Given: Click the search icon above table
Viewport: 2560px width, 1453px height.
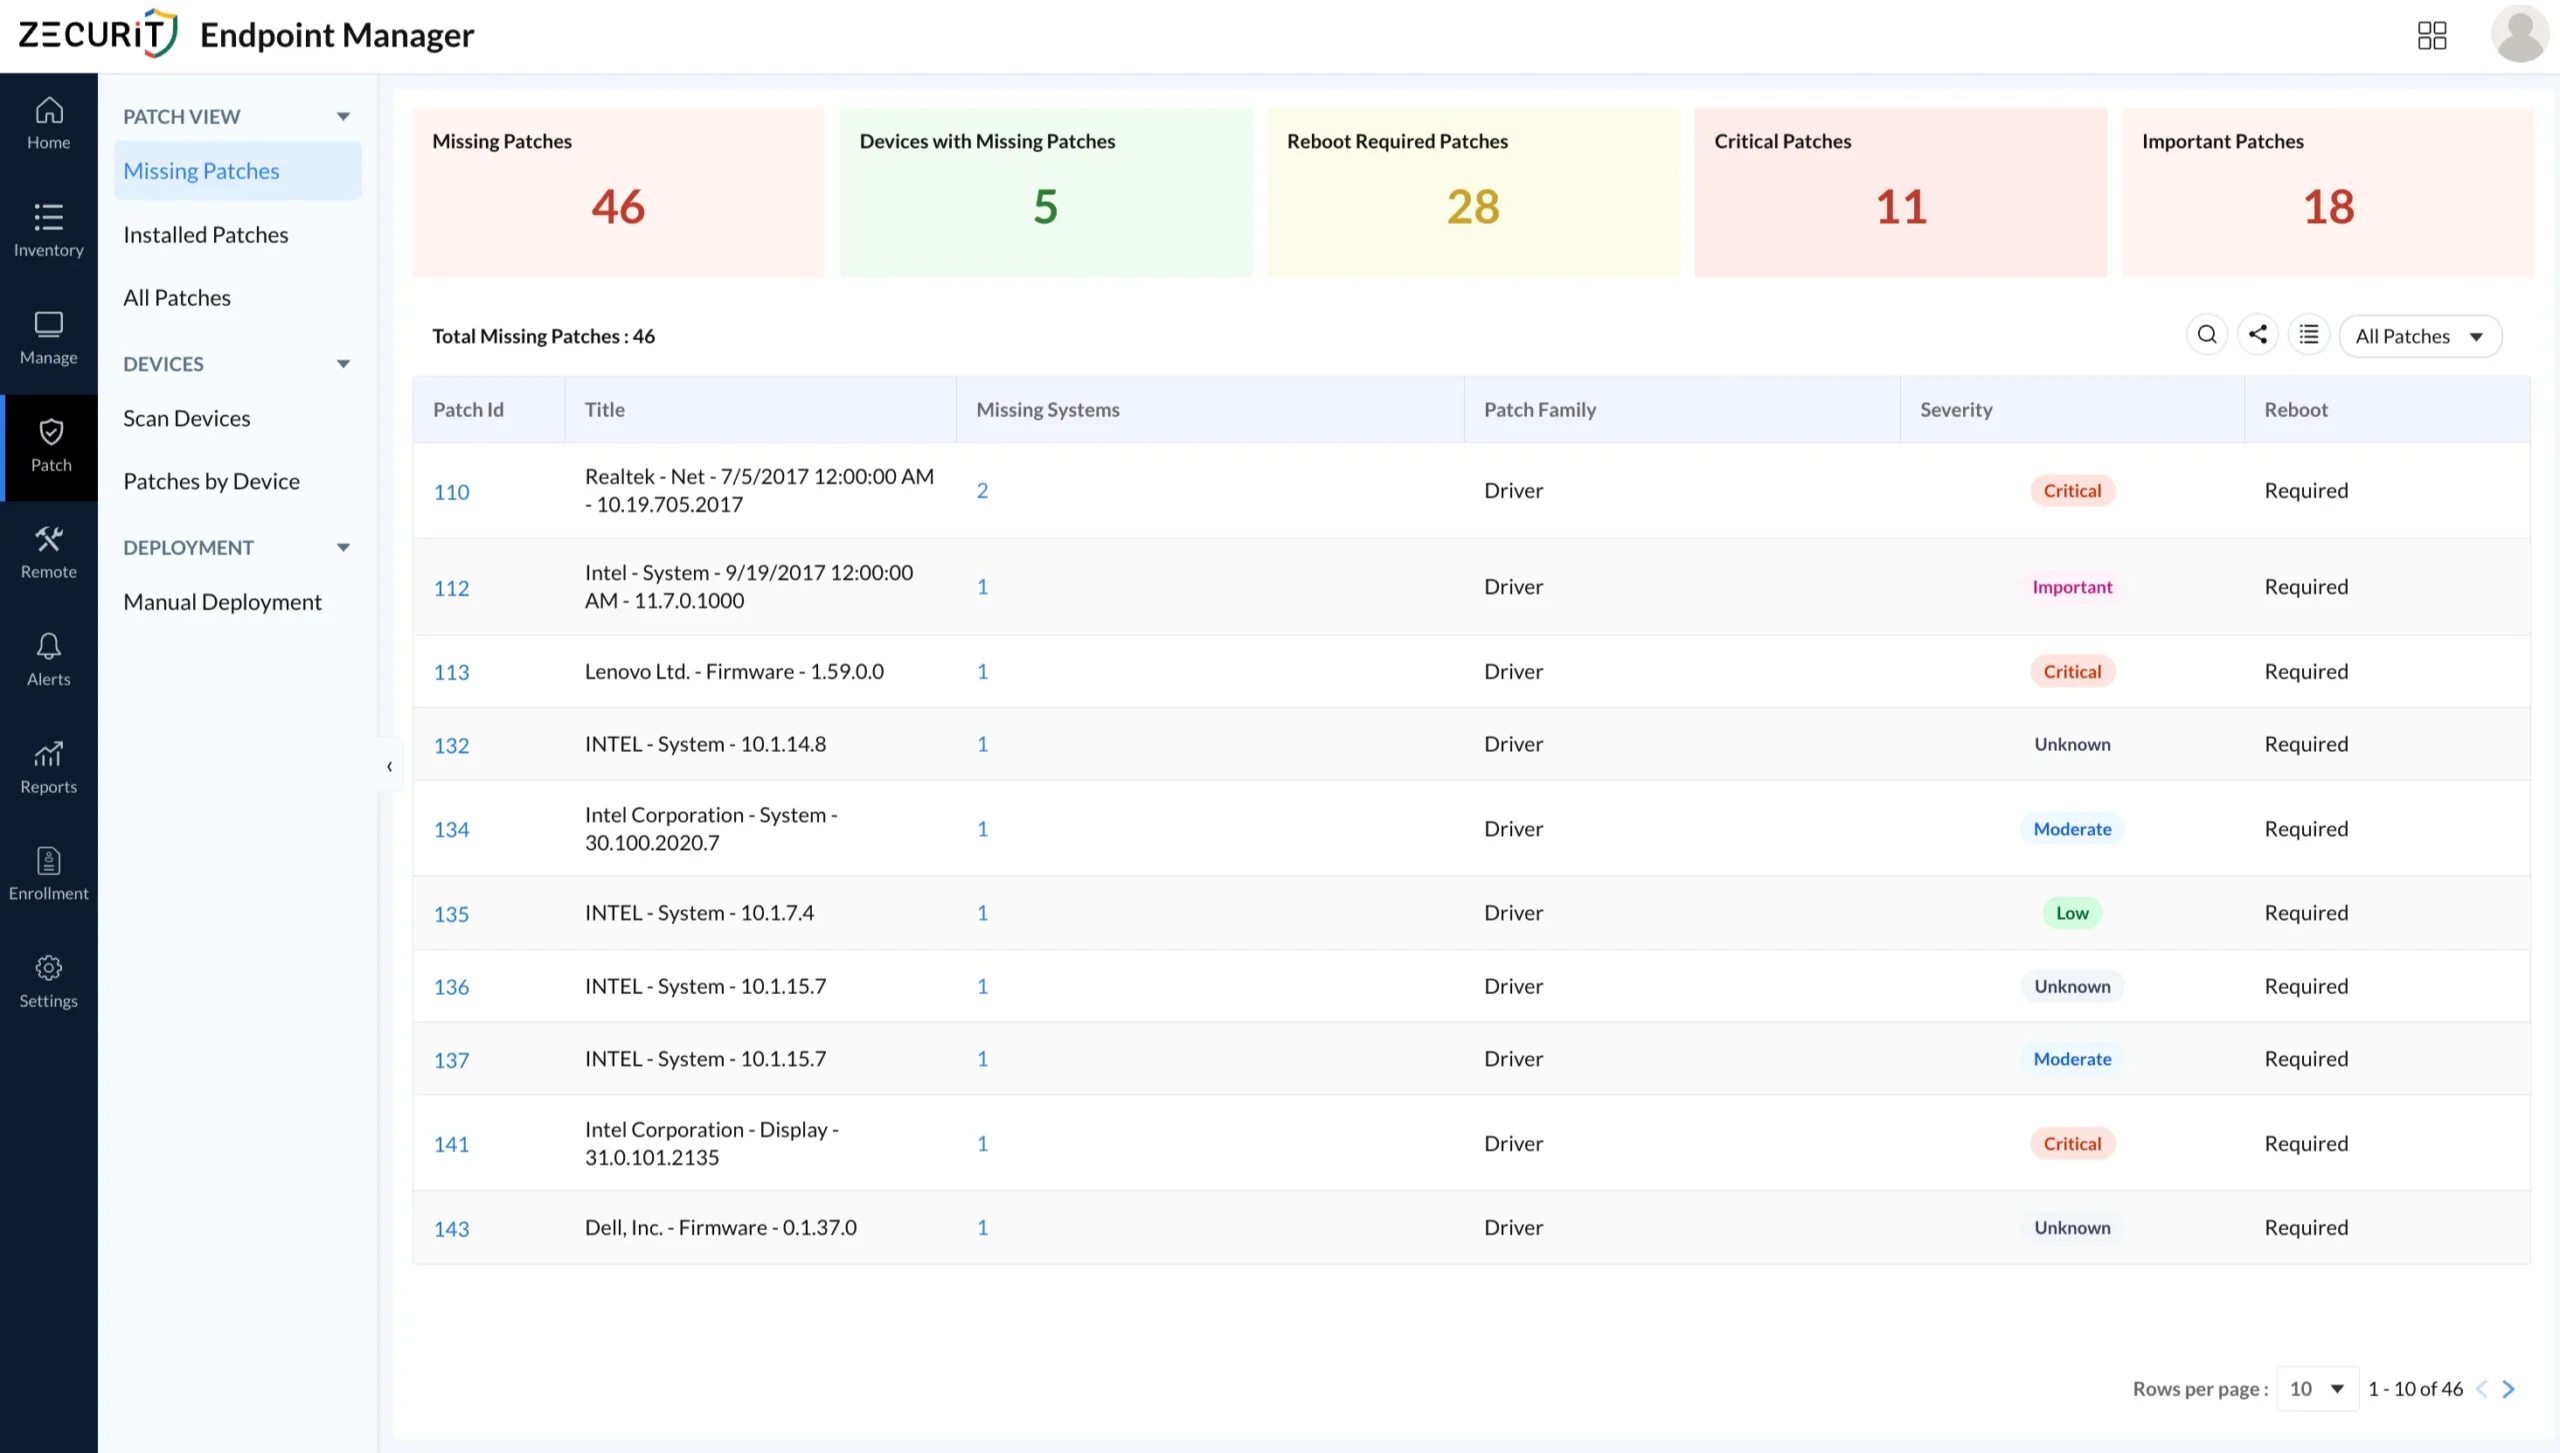Looking at the screenshot, I should [2207, 335].
